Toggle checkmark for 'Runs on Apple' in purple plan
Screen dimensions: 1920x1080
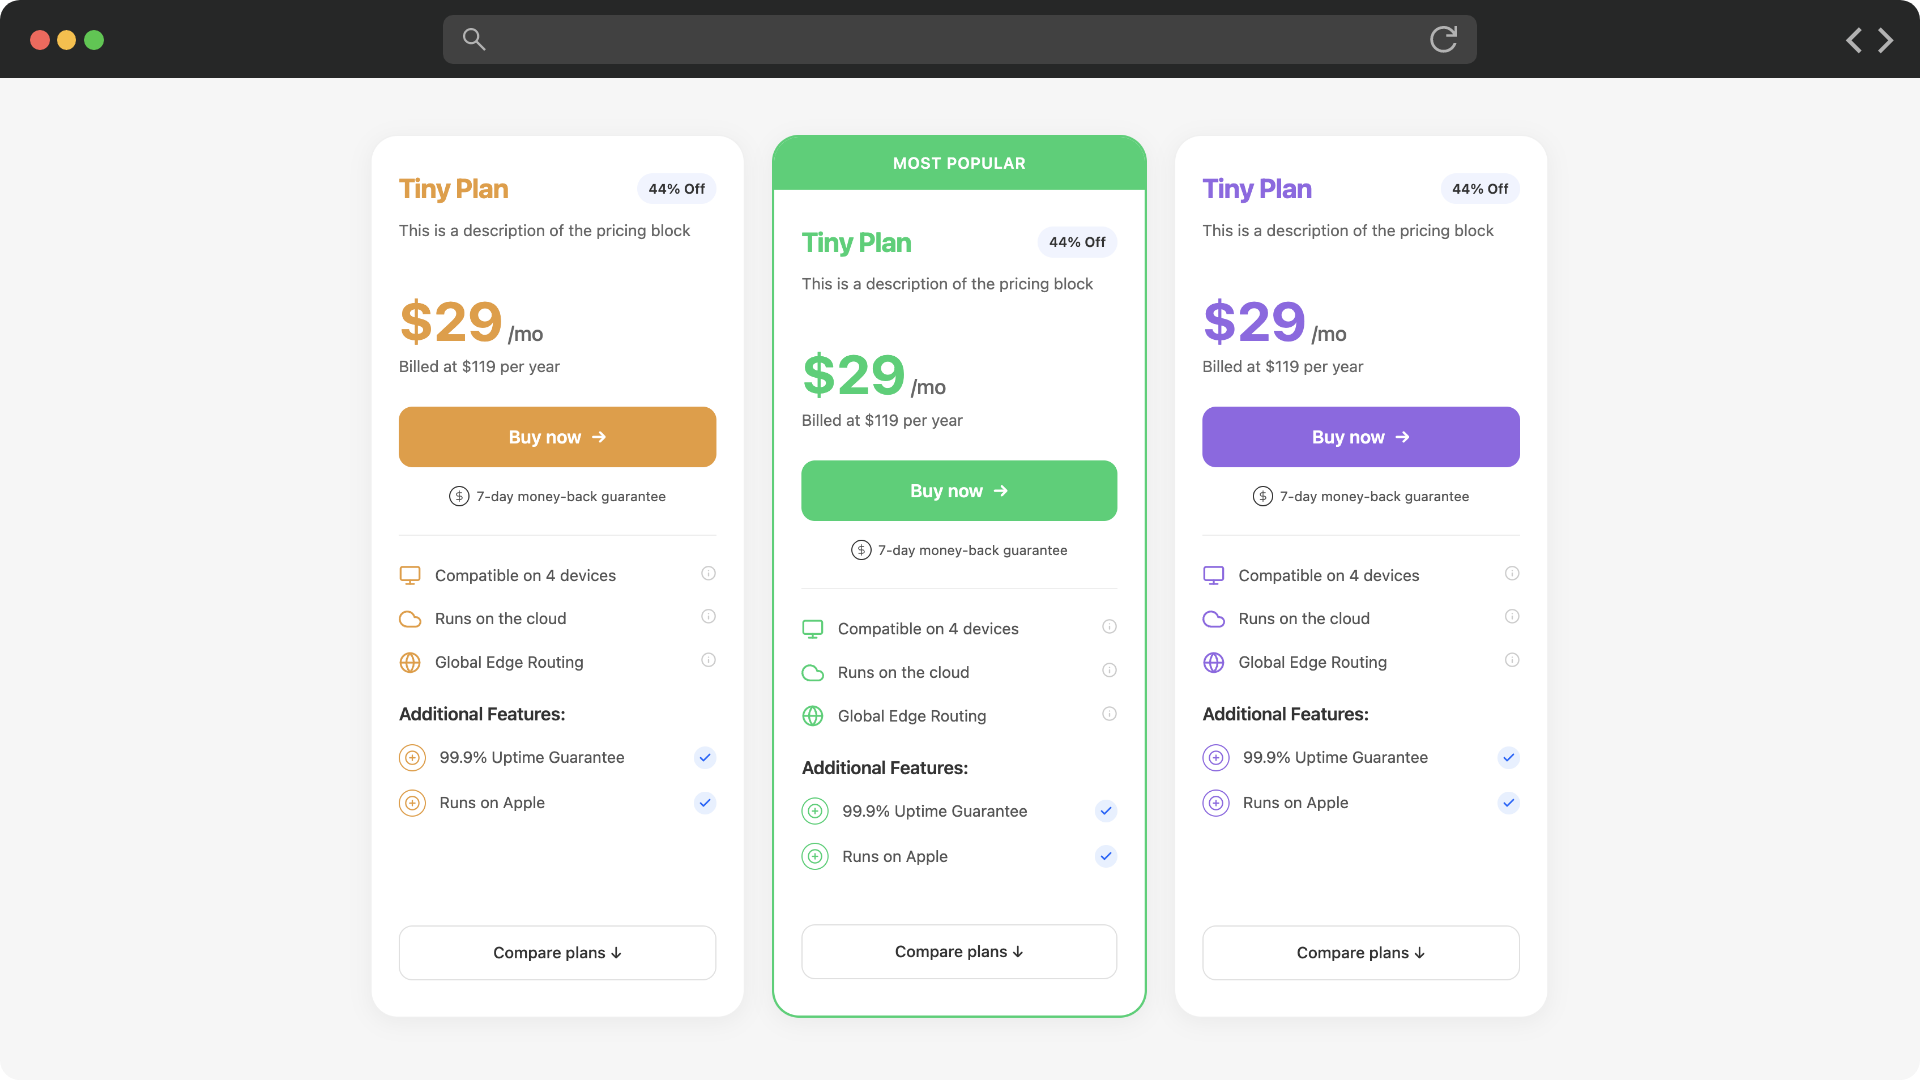pyautogui.click(x=1508, y=802)
